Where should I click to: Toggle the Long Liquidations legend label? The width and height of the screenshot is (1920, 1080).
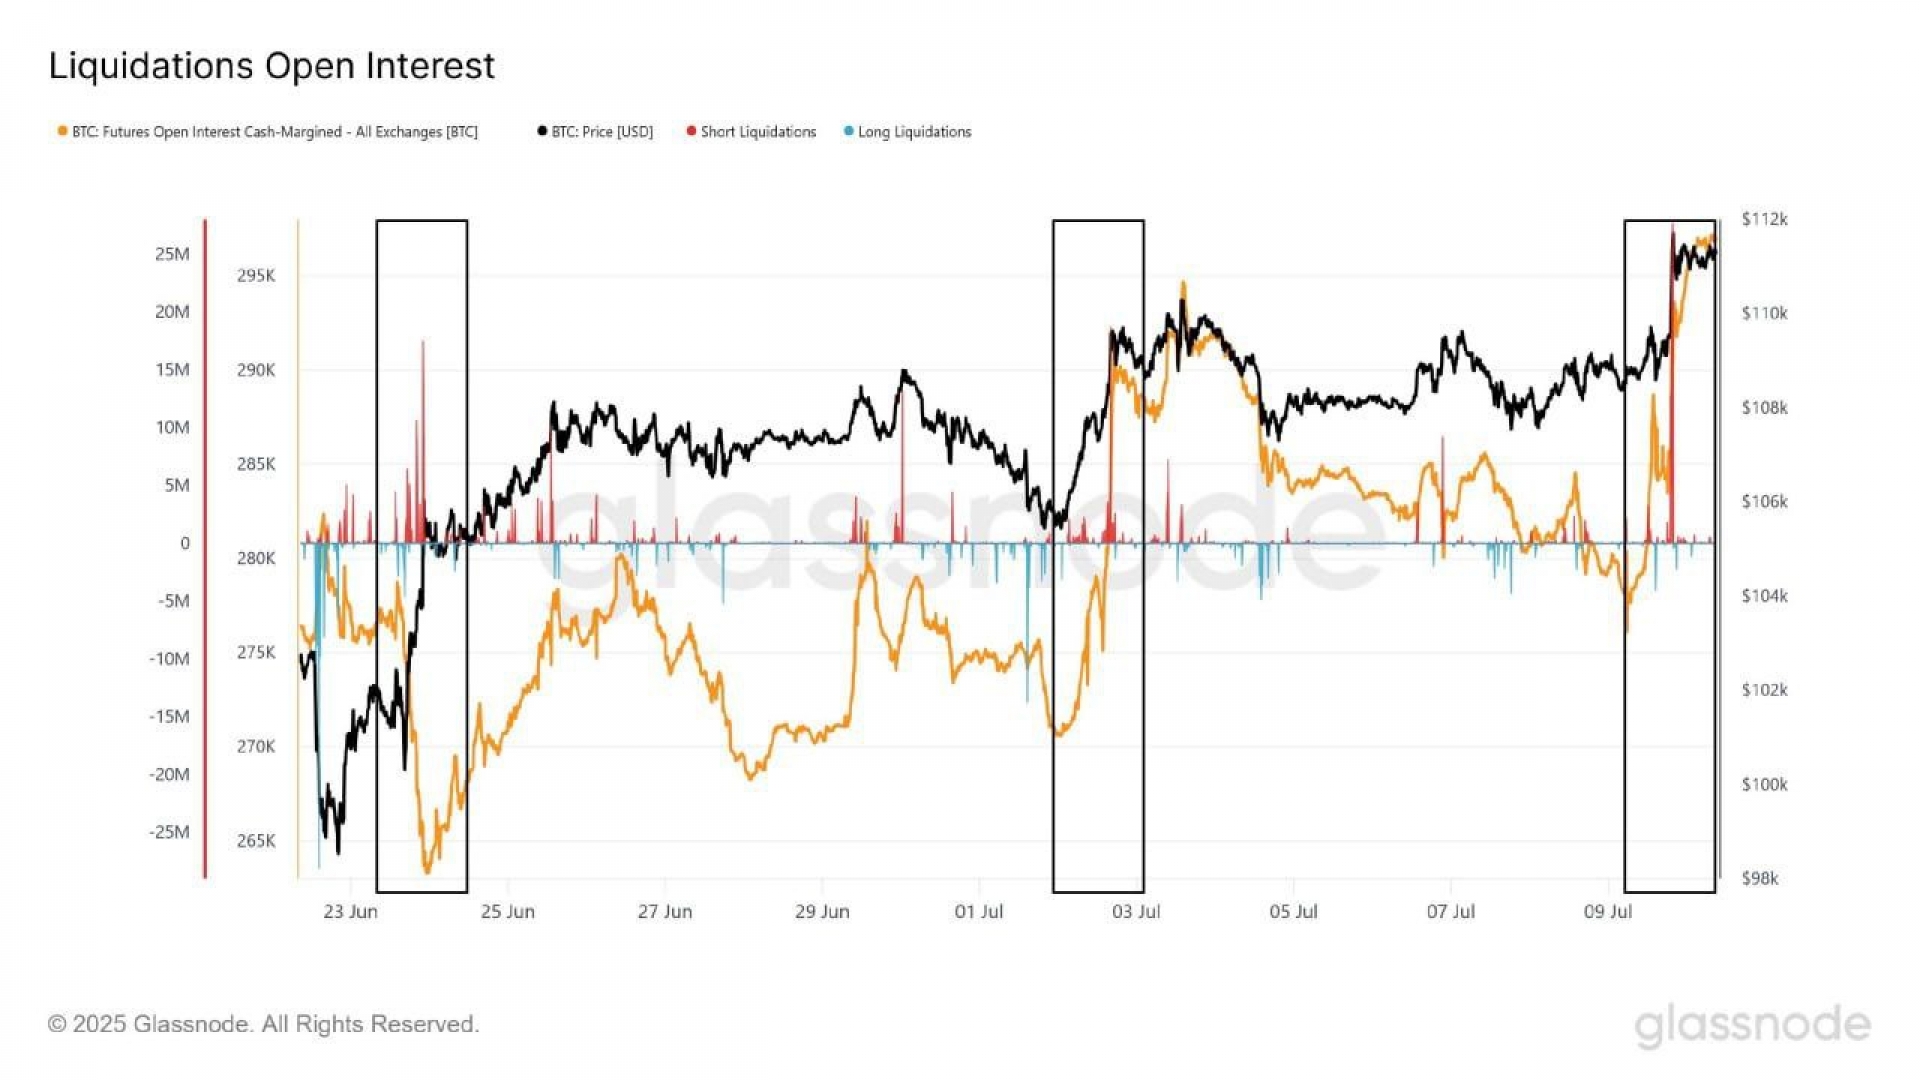pyautogui.click(x=914, y=132)
